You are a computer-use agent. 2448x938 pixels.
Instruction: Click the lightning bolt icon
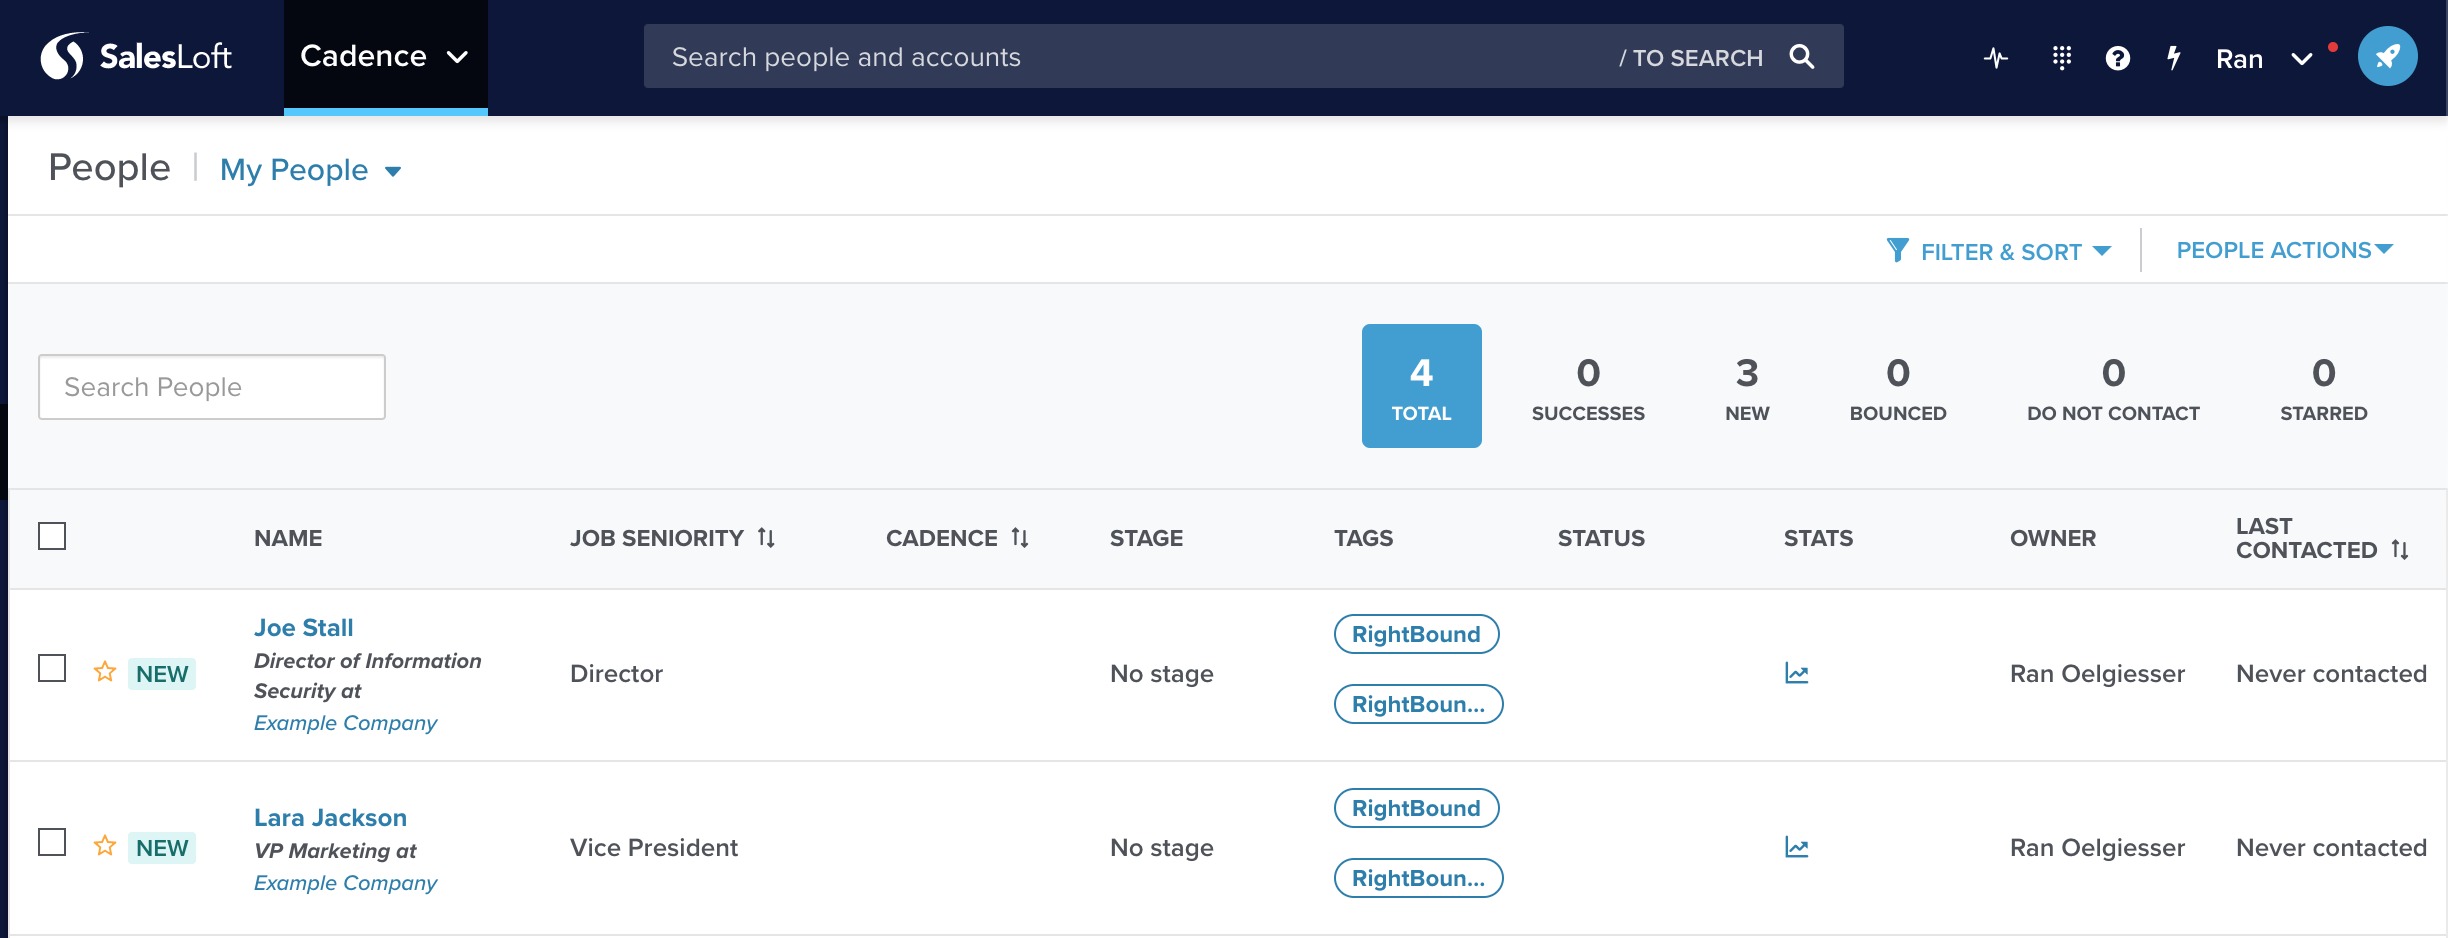[x=2174, y=58]
